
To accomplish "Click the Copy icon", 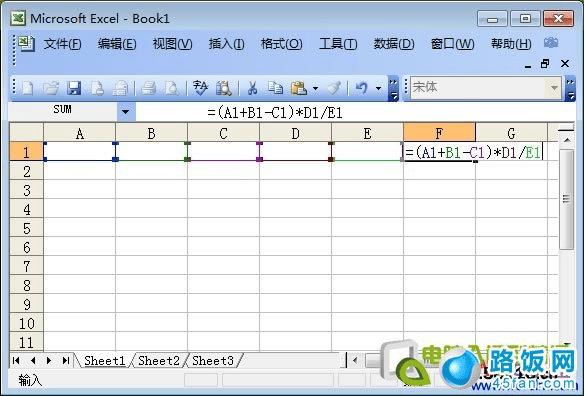I will [x=275, y=88].
